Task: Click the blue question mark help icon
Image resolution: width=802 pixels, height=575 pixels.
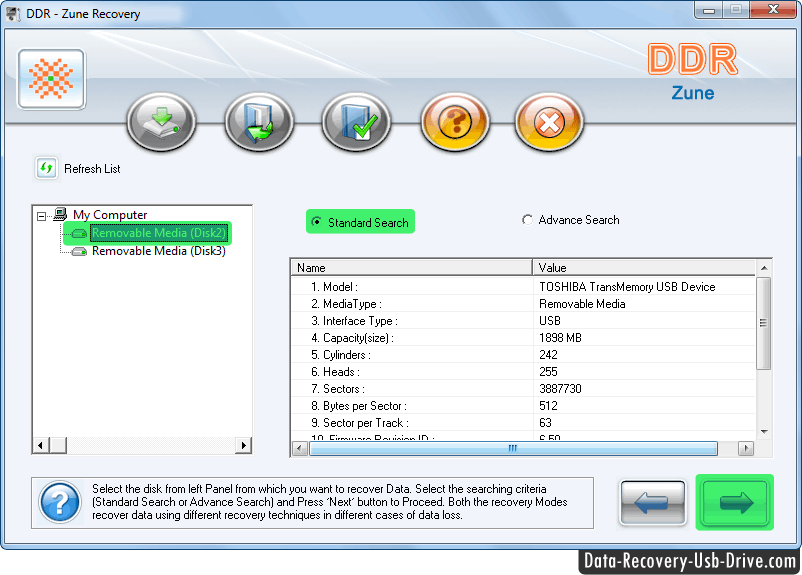Action: tap(60, 502)
